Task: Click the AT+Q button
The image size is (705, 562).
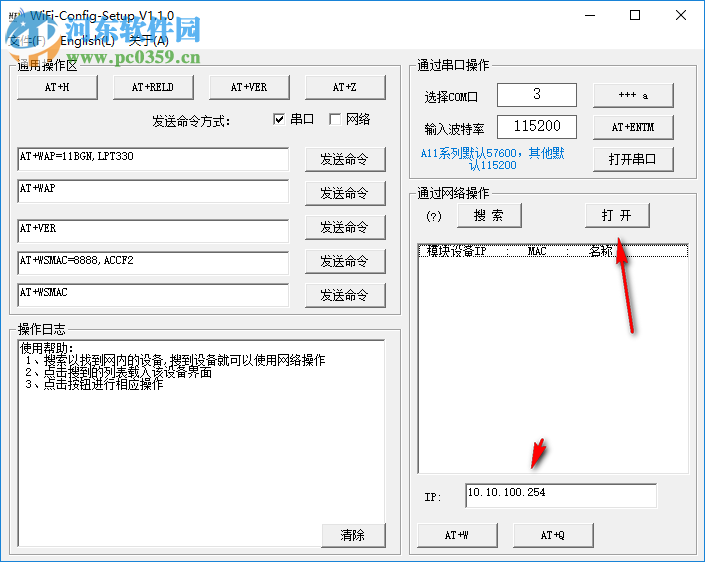Action: (553, 535)
